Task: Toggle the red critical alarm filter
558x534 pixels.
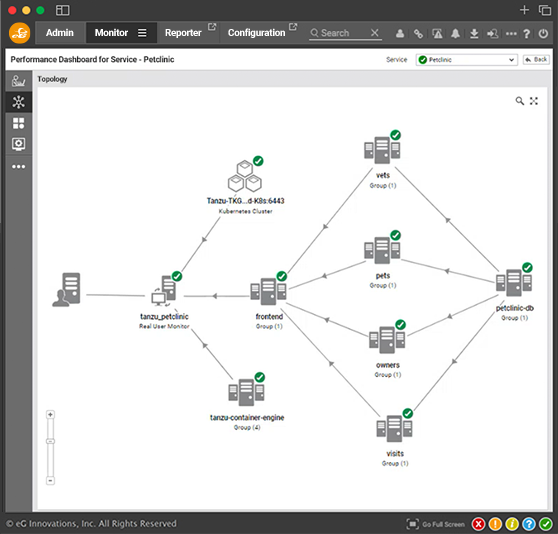Action: 478,524
